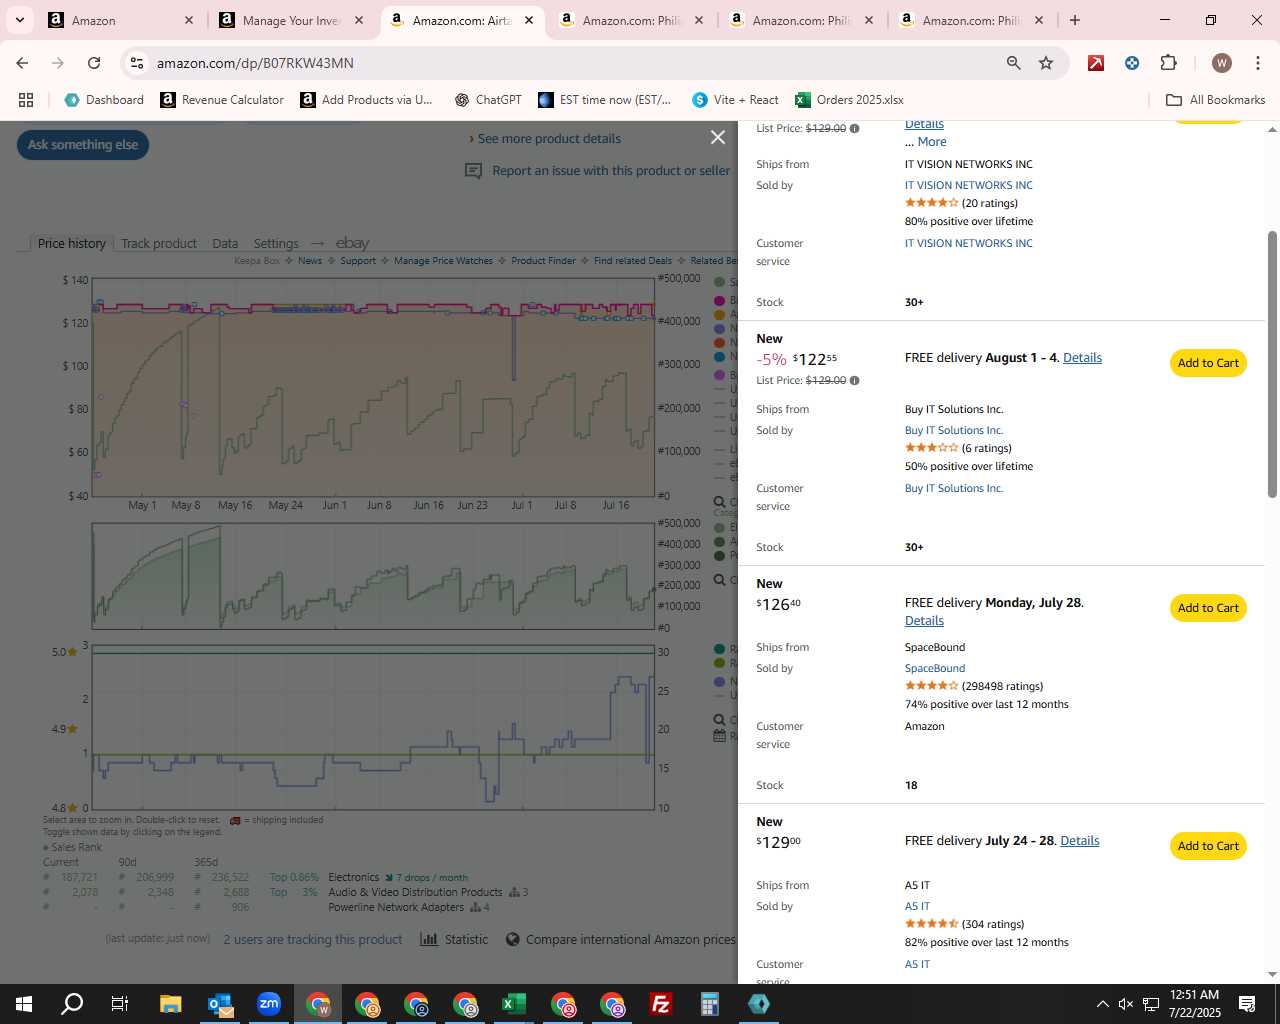The image size is (1280, 1024).
Task: Close the Manage Your Inventory tab
Action: coord(359,20)
